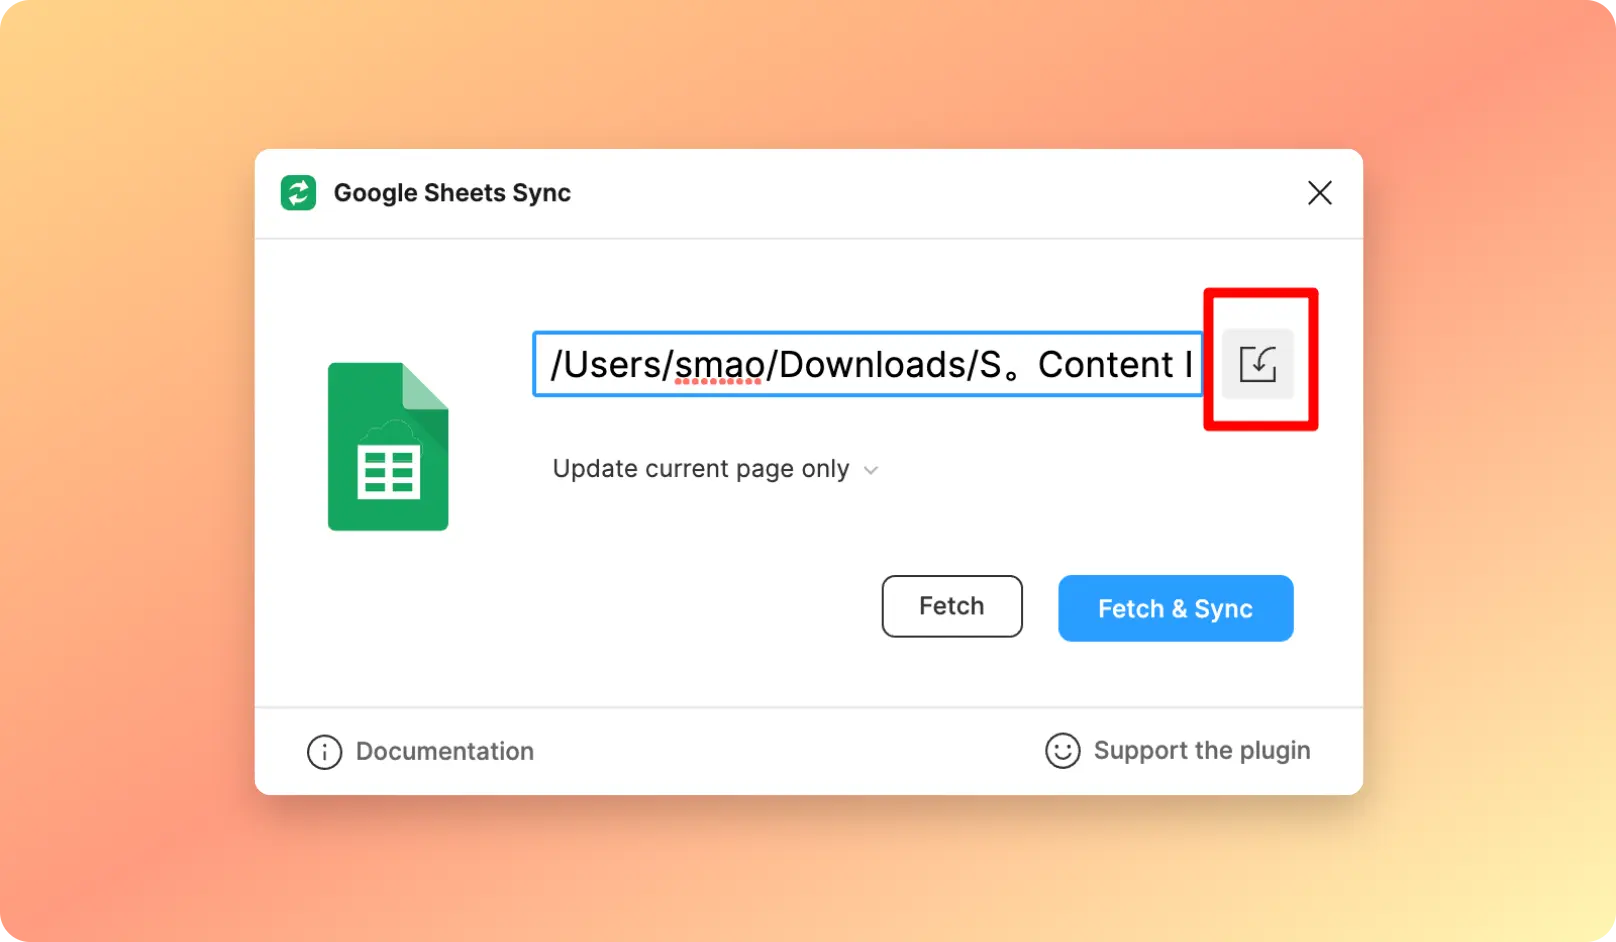The image size is (1616, 942).
Task: Focus the spreadsheet path input field
Action: (x=866, y=364)
